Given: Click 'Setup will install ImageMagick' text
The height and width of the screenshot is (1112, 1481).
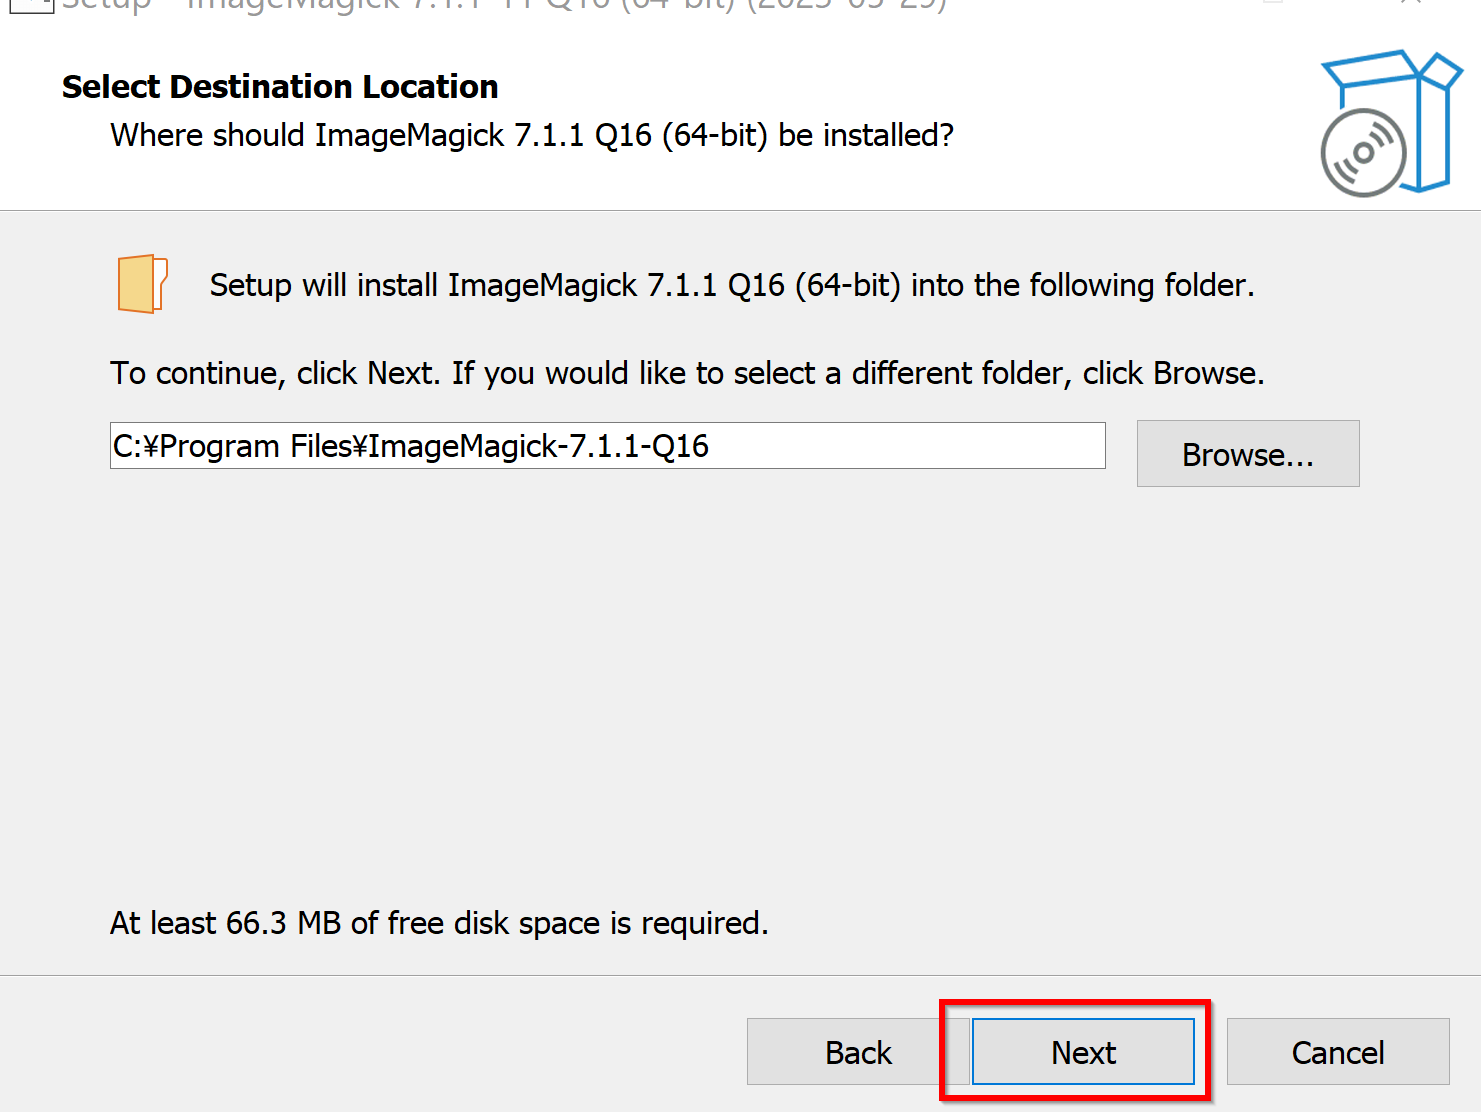Looking at the screenshot, I should pyautogui.click(x=732, y=285).
